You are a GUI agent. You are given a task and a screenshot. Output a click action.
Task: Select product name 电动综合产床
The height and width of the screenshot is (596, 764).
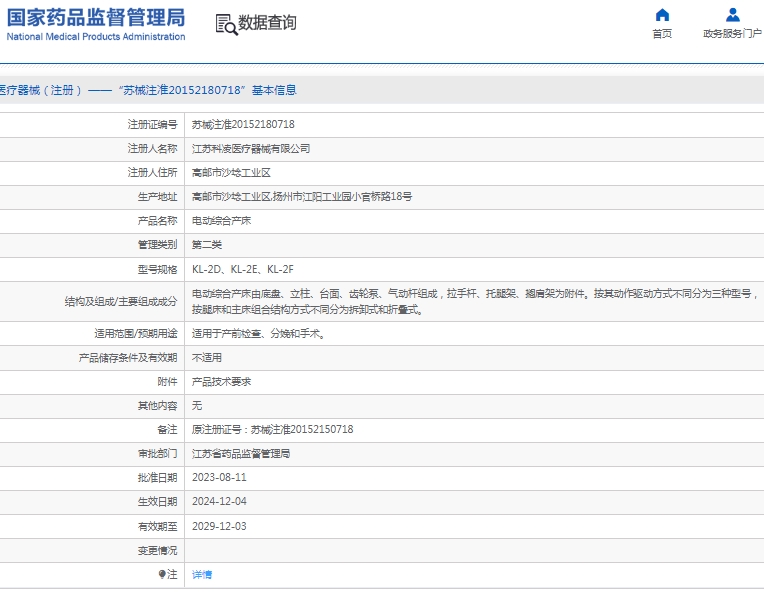coord(221,221)
